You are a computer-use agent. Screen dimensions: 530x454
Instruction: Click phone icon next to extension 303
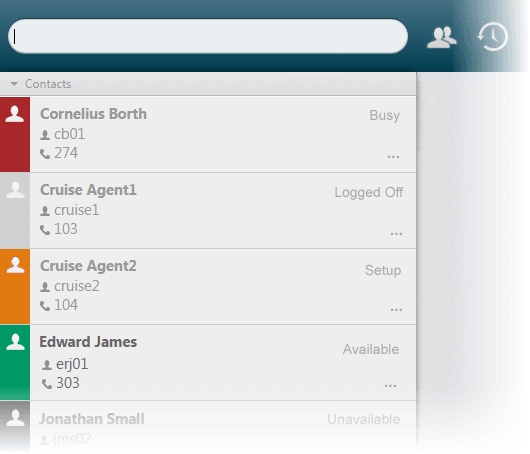click(x=47, y=384)
